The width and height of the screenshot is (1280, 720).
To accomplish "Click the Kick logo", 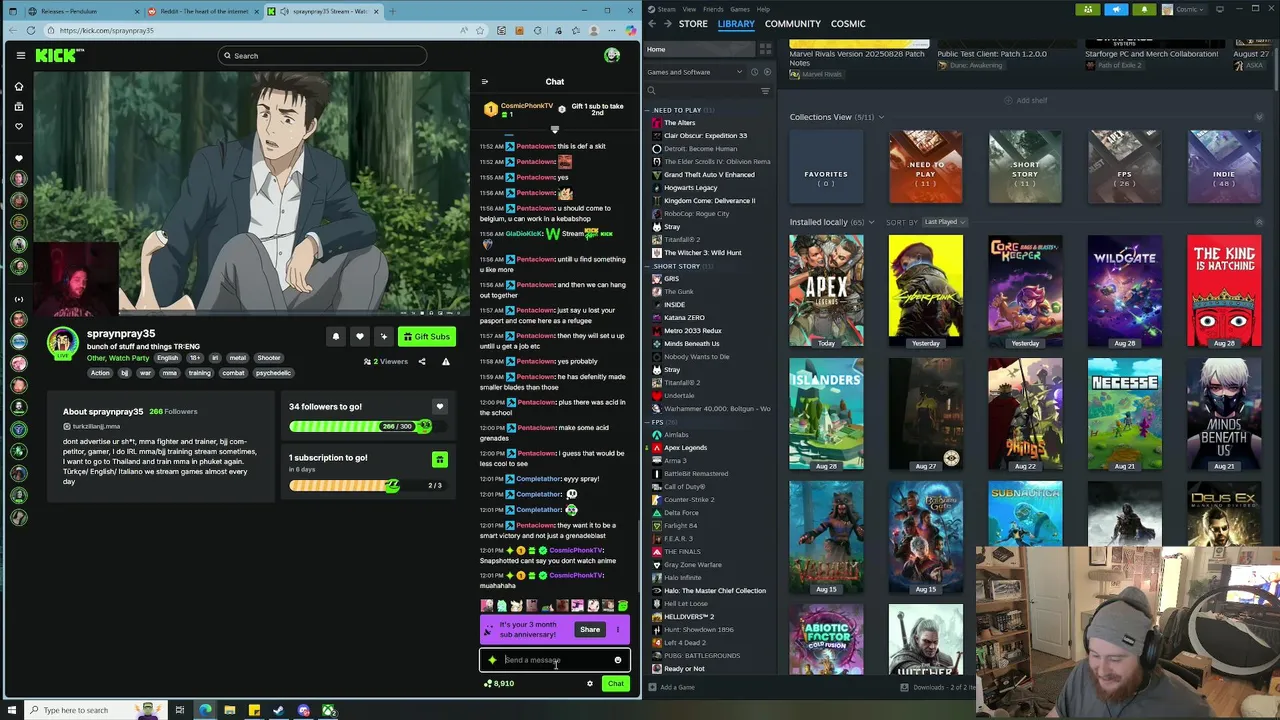I will 58,56.
